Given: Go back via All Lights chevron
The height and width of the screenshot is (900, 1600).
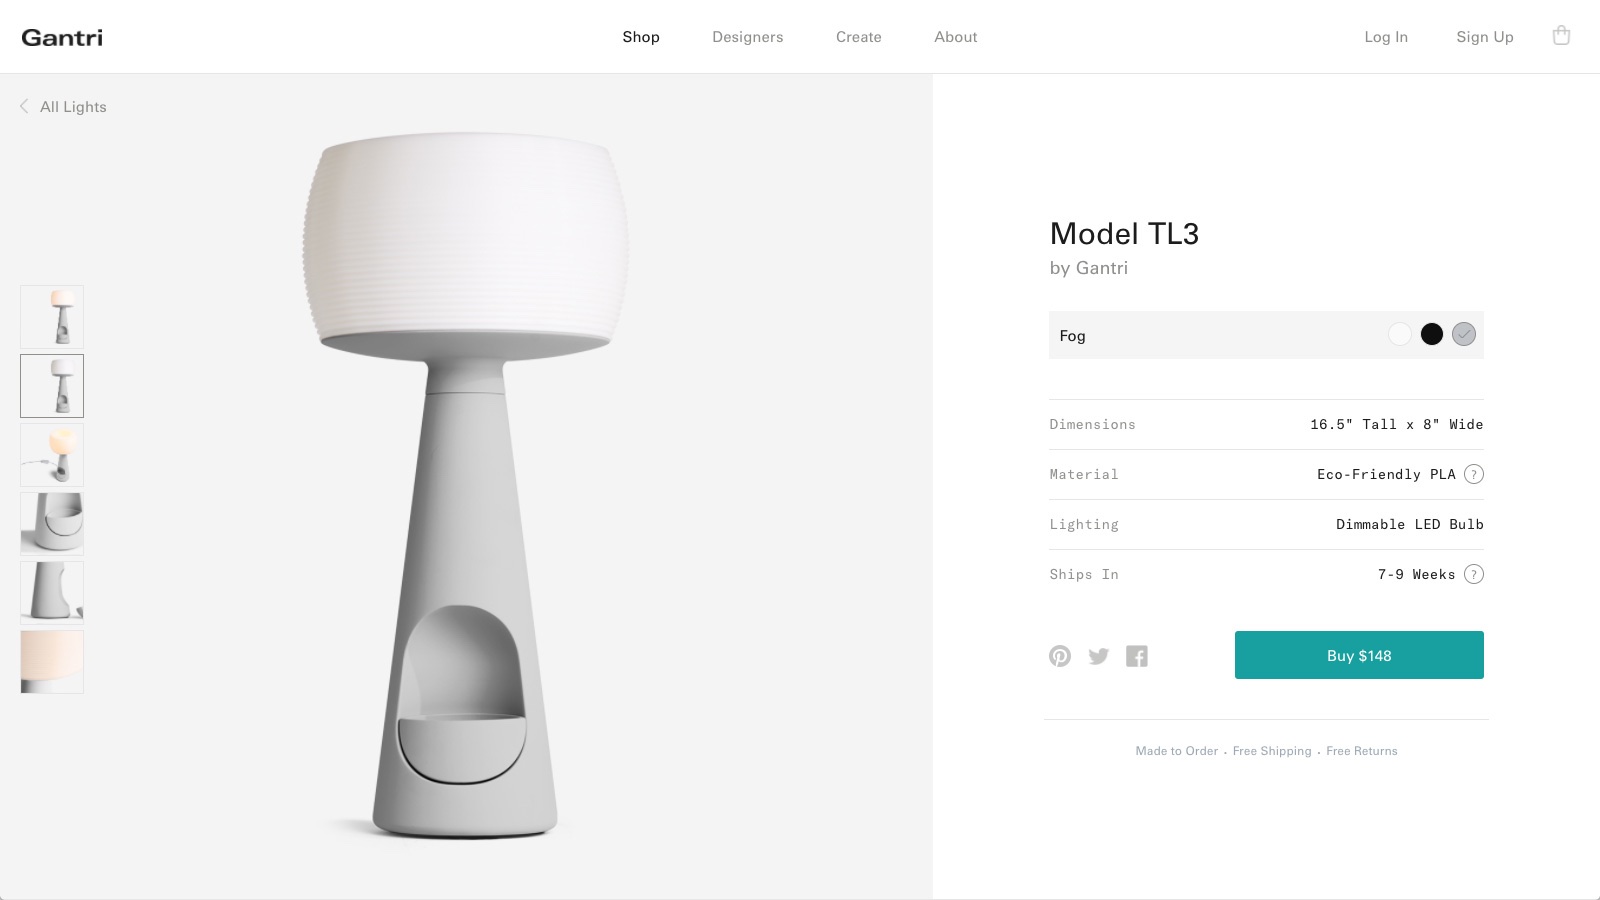Looking at the screenshot, I should coord(24,106).
